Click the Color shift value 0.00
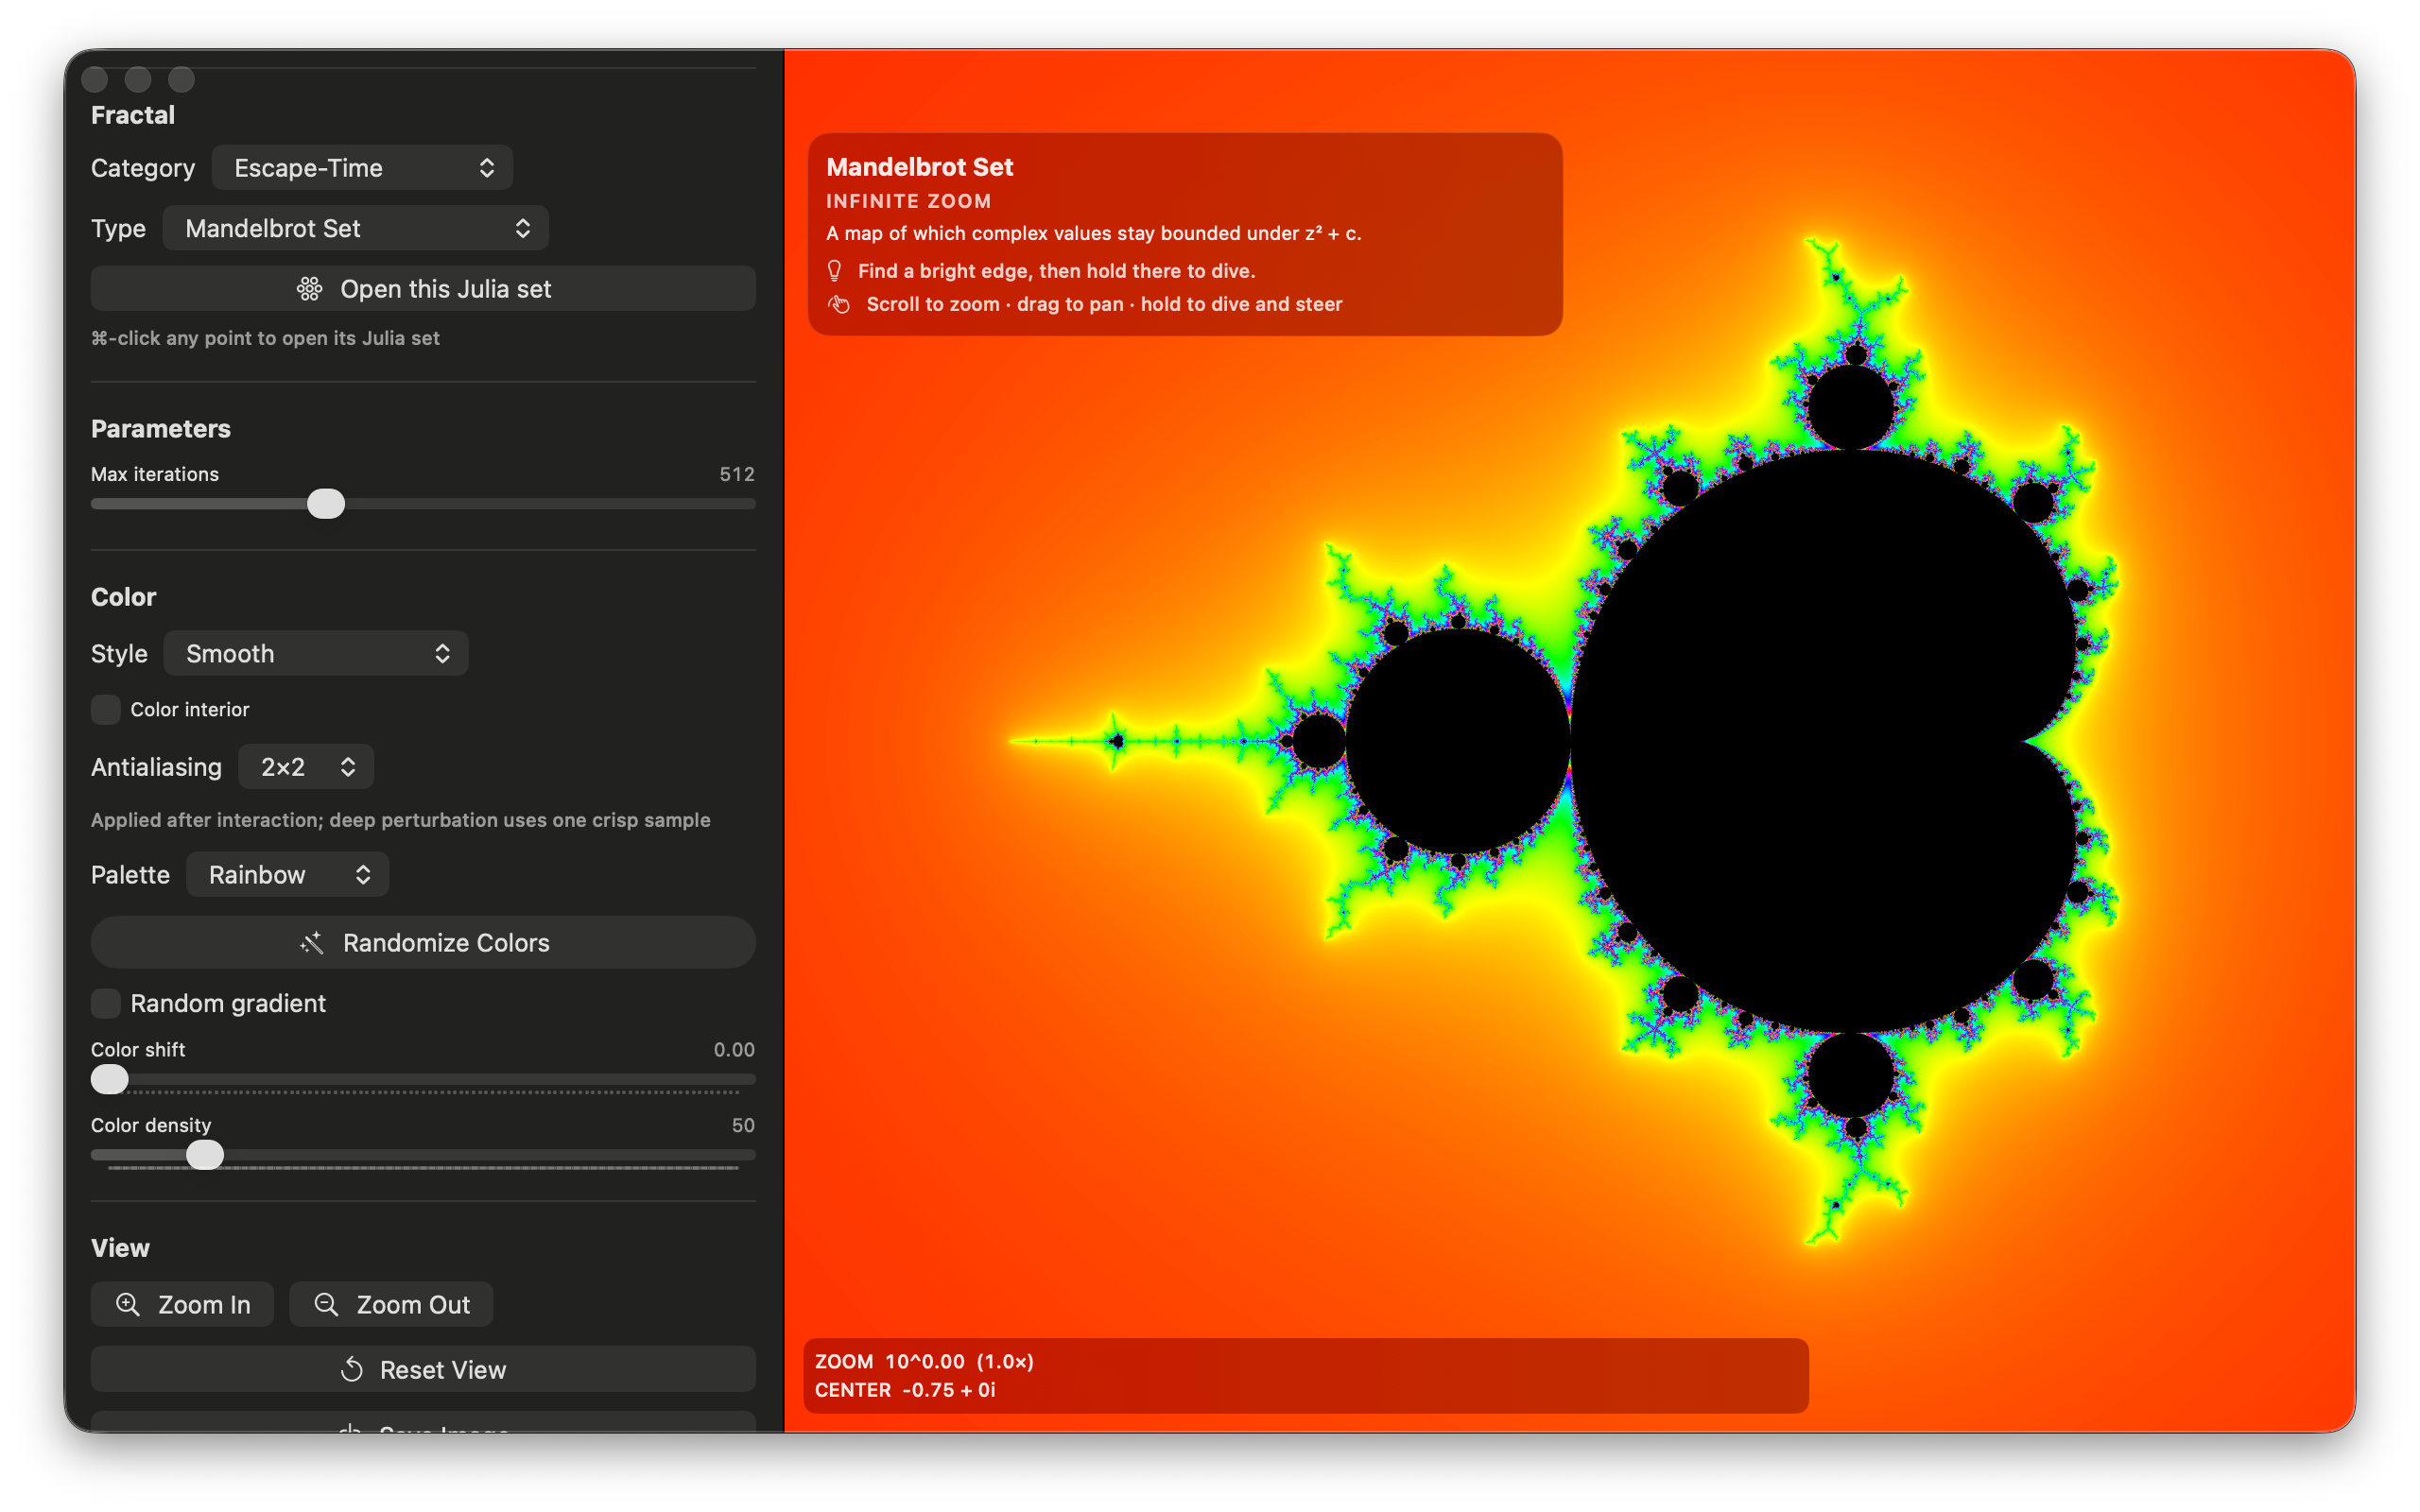Screen dimensions: 2420x1512 pyautogui.click(x=734, y=1049)
